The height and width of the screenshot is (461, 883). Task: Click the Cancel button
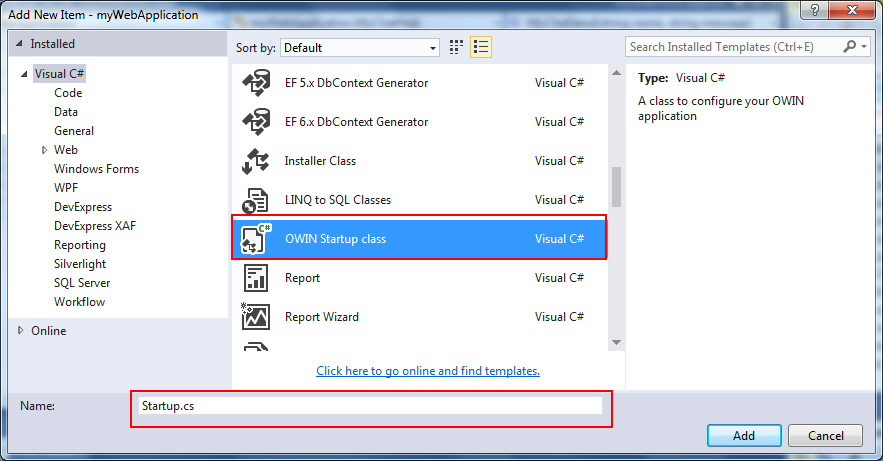click(826, 436)
